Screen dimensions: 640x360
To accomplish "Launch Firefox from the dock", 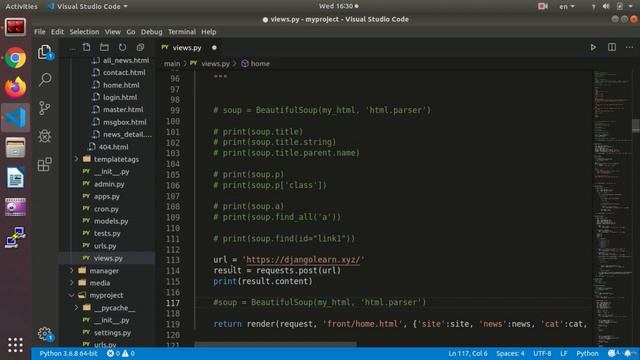I will coord(16,87).
